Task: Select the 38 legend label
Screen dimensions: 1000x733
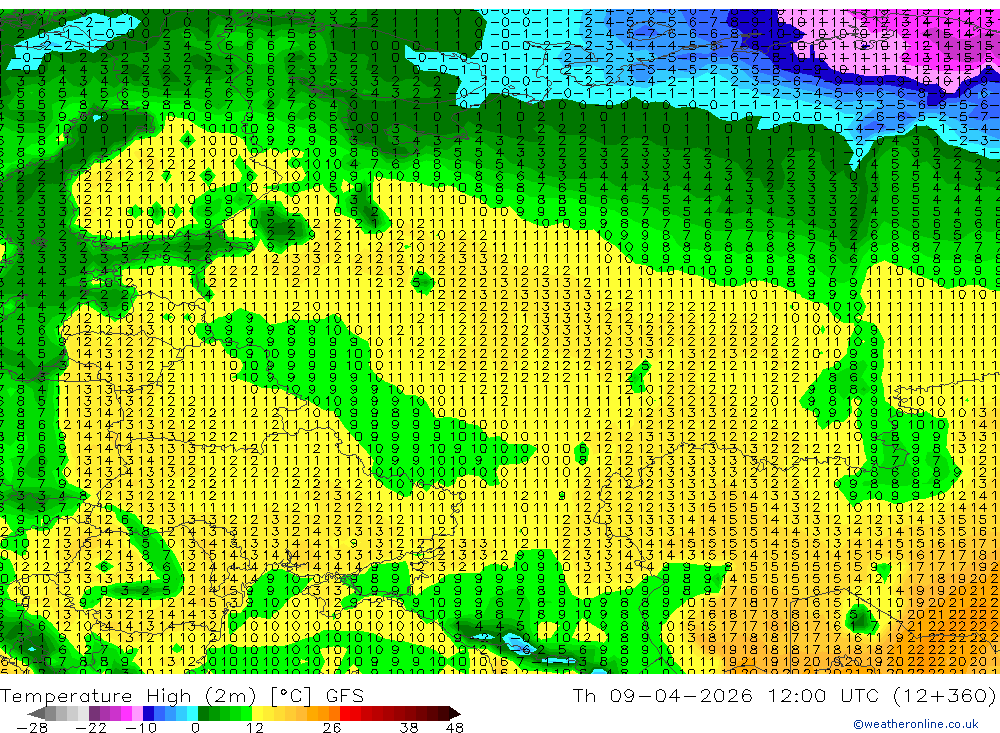Action: (409, 728)
